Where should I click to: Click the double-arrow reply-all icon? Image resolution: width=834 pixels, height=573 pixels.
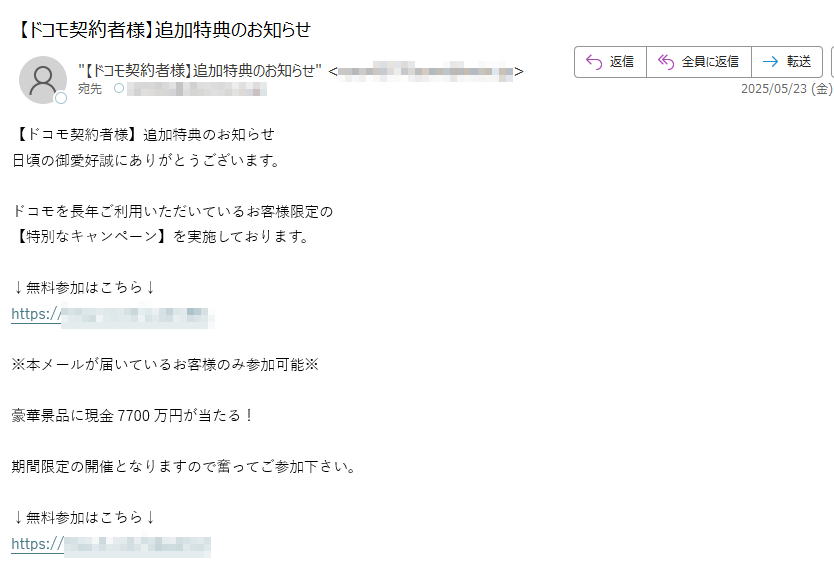click(666, 62)
